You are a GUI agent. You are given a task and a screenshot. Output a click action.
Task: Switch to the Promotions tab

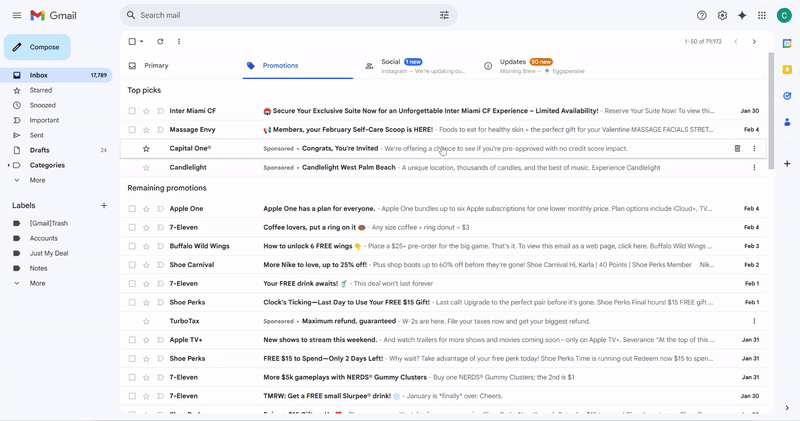pyautogui.click(x=297, y=66)
